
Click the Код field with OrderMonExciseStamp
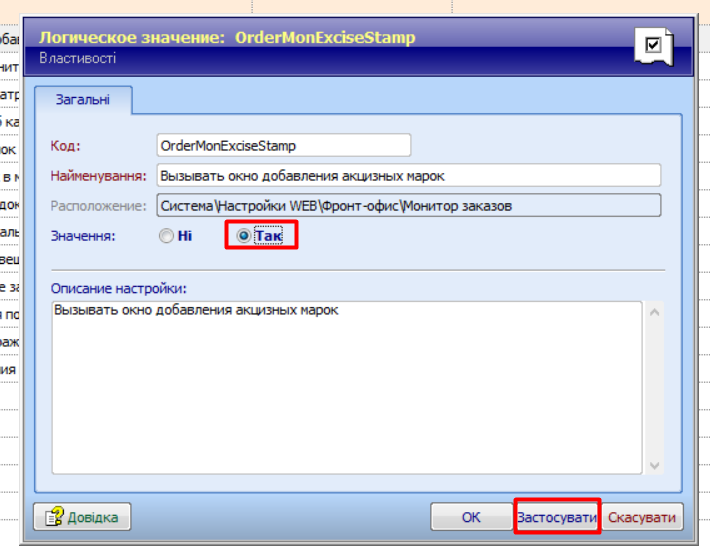[284, 145]
